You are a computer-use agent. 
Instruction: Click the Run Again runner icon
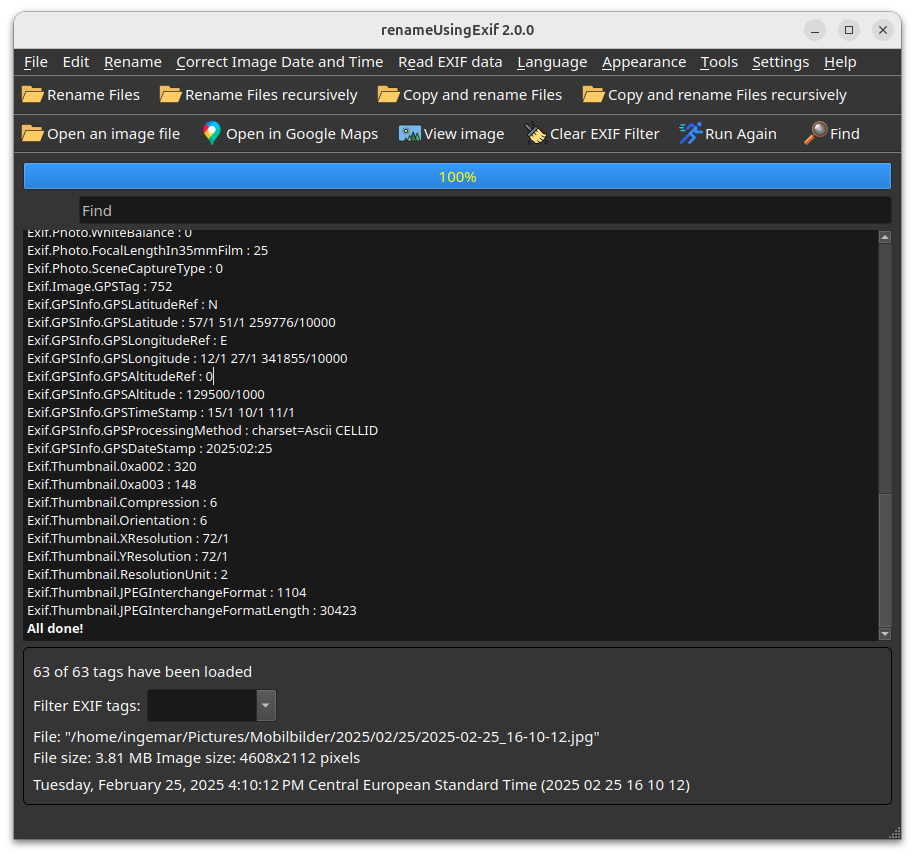tap(690, 134)
